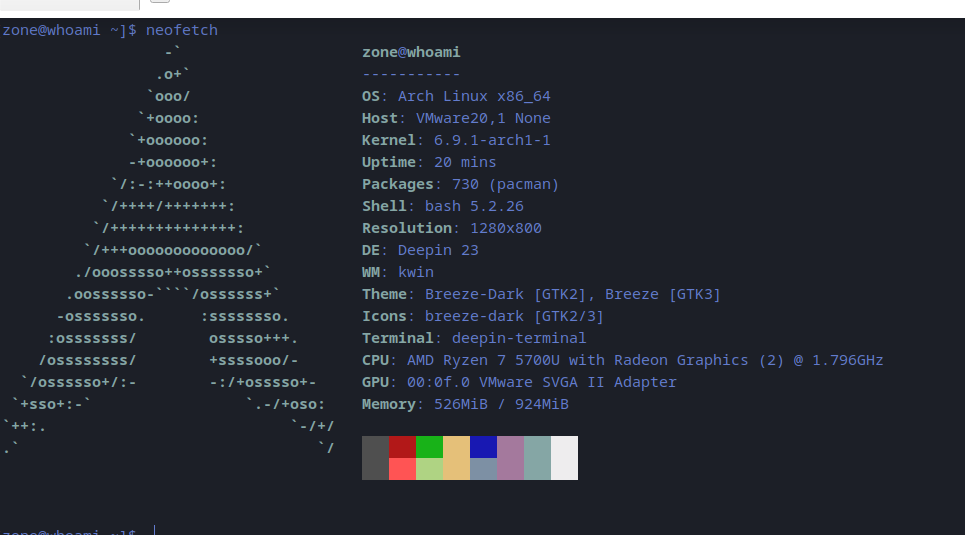Select the Memory value '526MiB / 924MiB'
Screen dimensions: 965x535
point(501,404)
